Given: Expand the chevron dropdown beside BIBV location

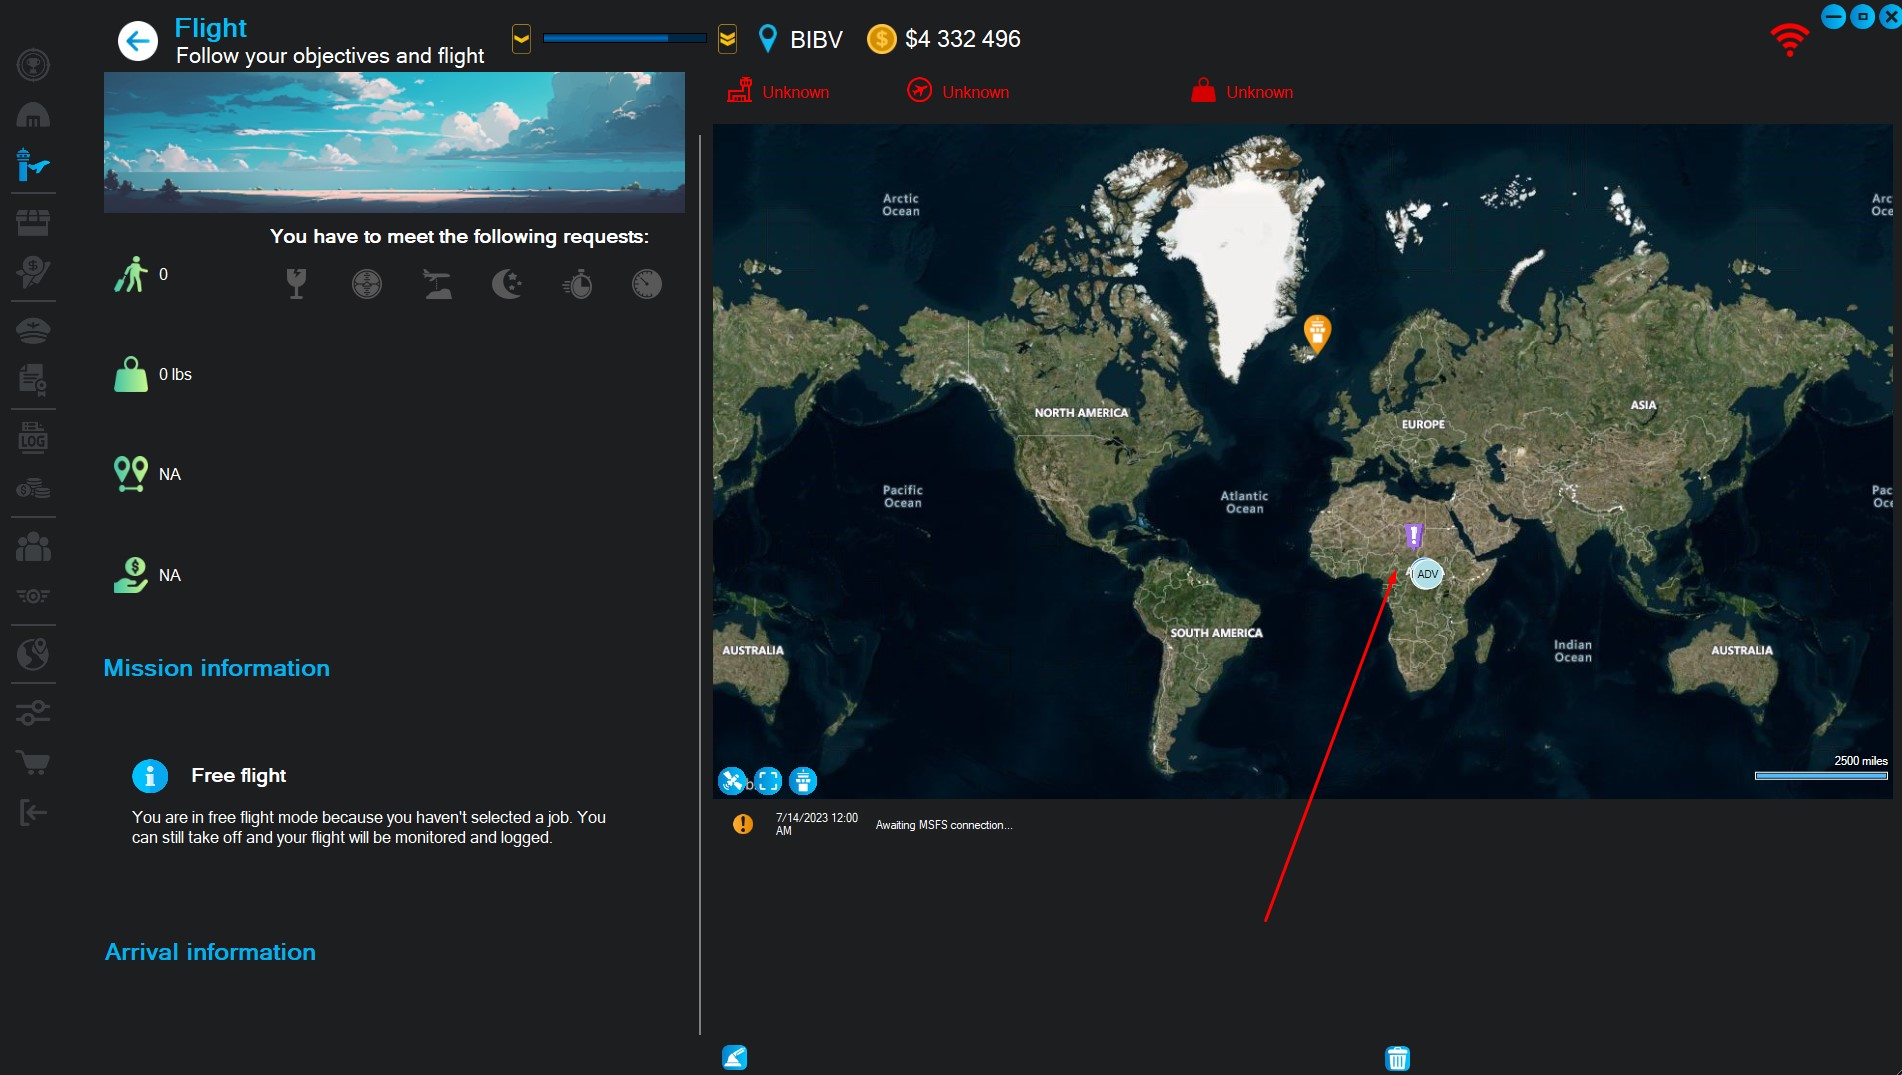Looking at the screenshot, I should coord(726,38).
